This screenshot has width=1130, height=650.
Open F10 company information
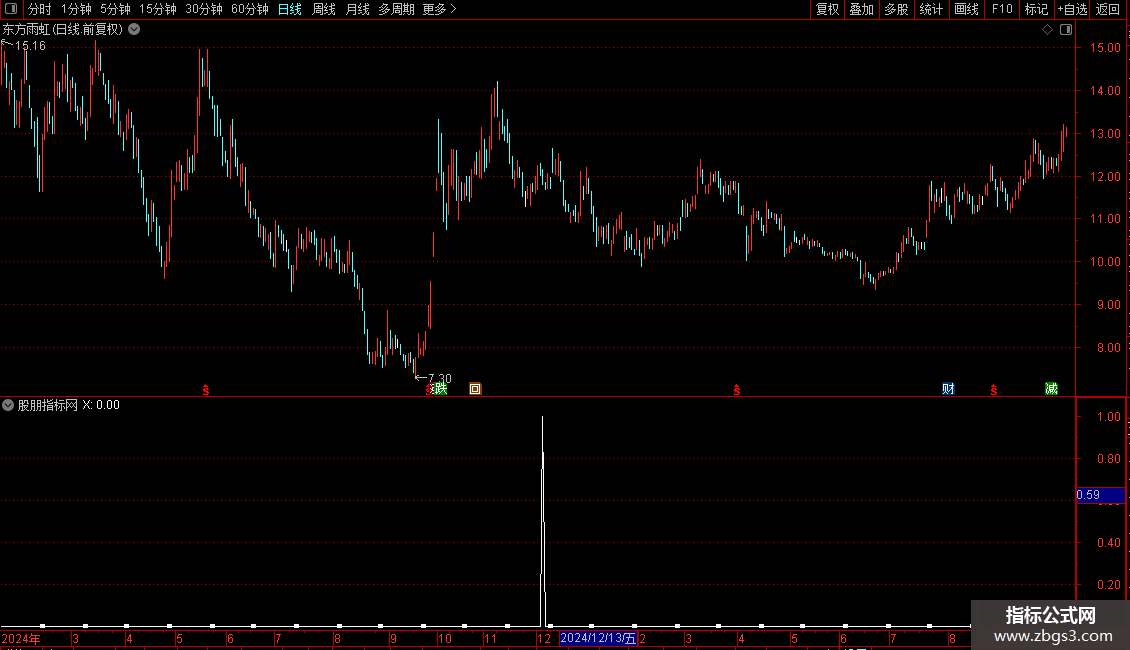[1002, 9]
